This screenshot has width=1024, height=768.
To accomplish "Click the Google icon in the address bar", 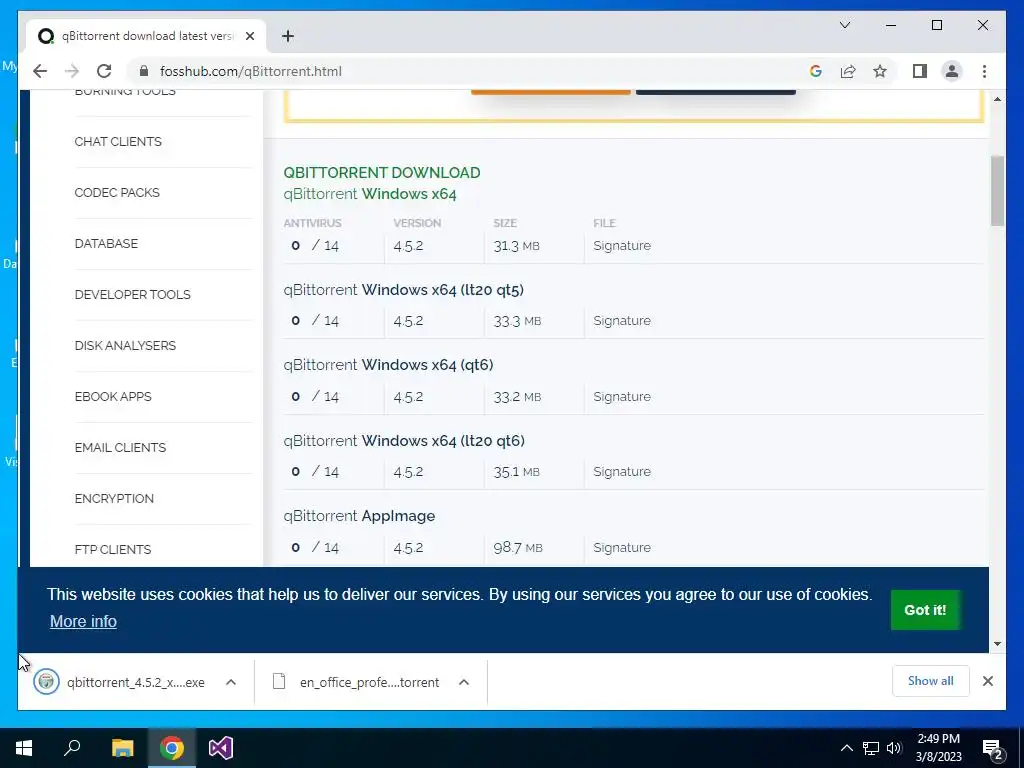I will point(816,71).
